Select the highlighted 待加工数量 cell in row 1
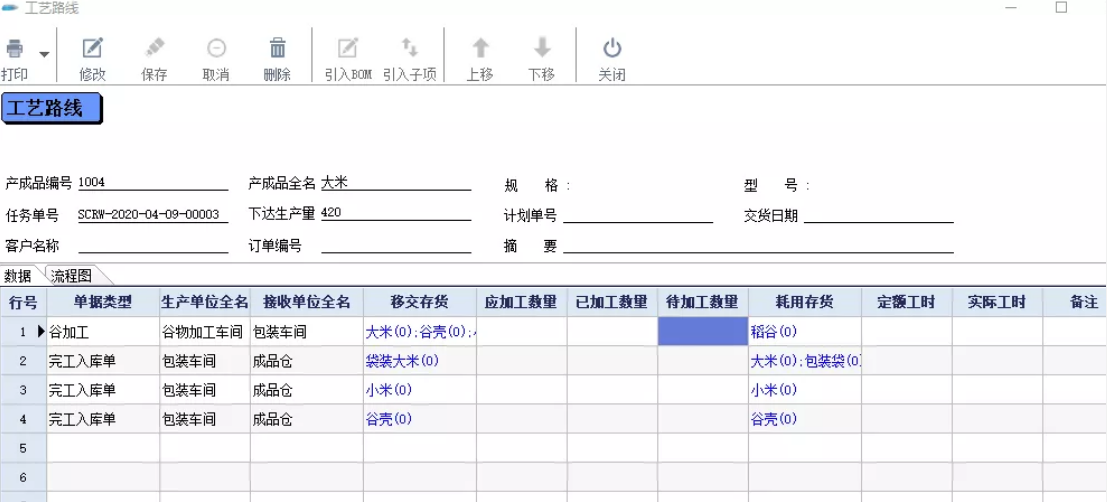The width and height of the screenshot is (1107, 502). pyautogui.click(x=703, y=331)
